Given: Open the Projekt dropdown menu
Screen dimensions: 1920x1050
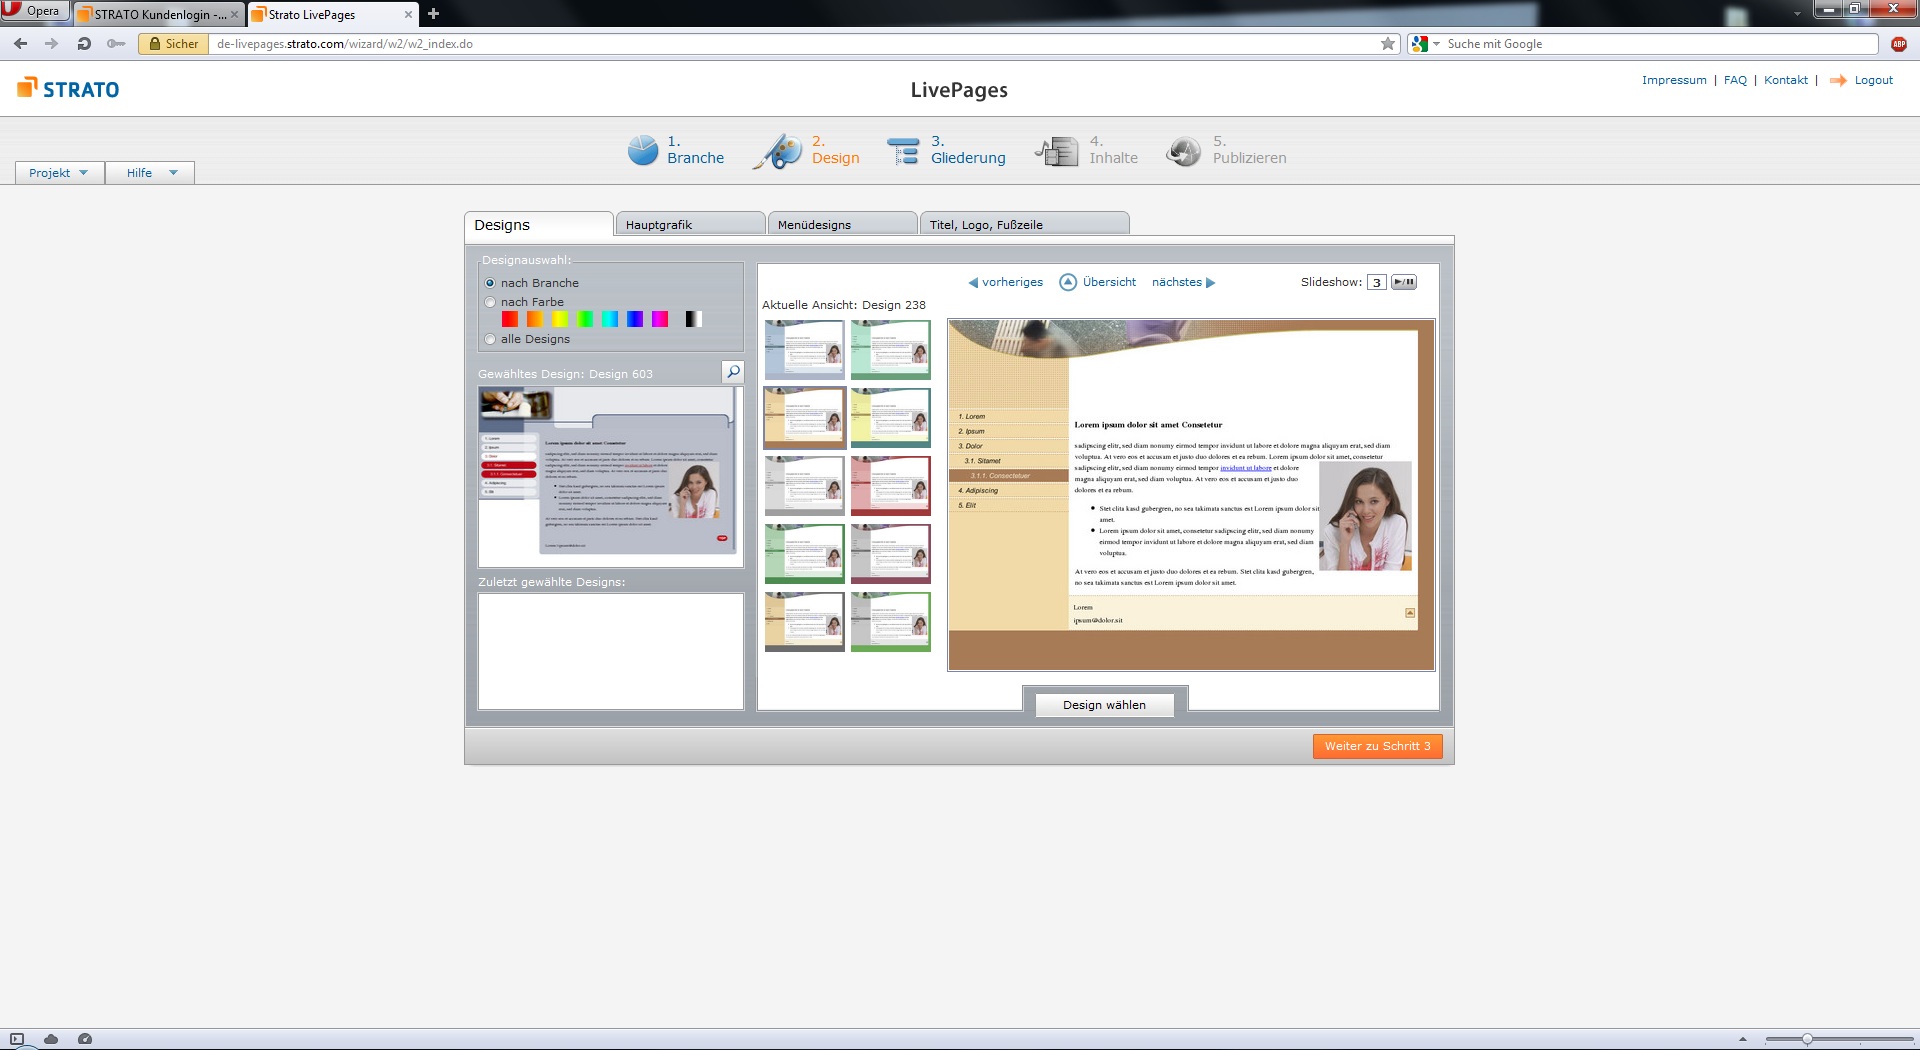Looking at the screenshot, I should [x=59, y=173].
